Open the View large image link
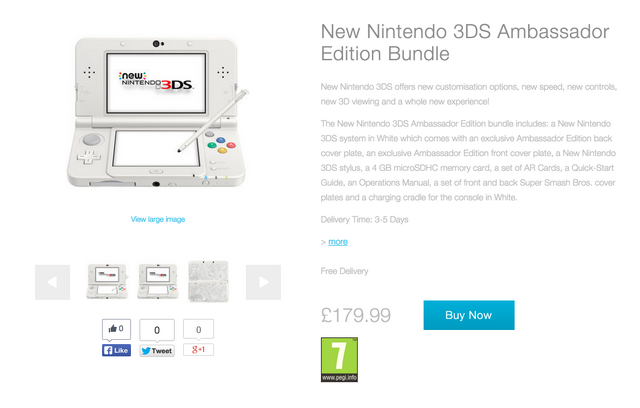This screenshot has width=640, height=408. click(x=158, y=220)
